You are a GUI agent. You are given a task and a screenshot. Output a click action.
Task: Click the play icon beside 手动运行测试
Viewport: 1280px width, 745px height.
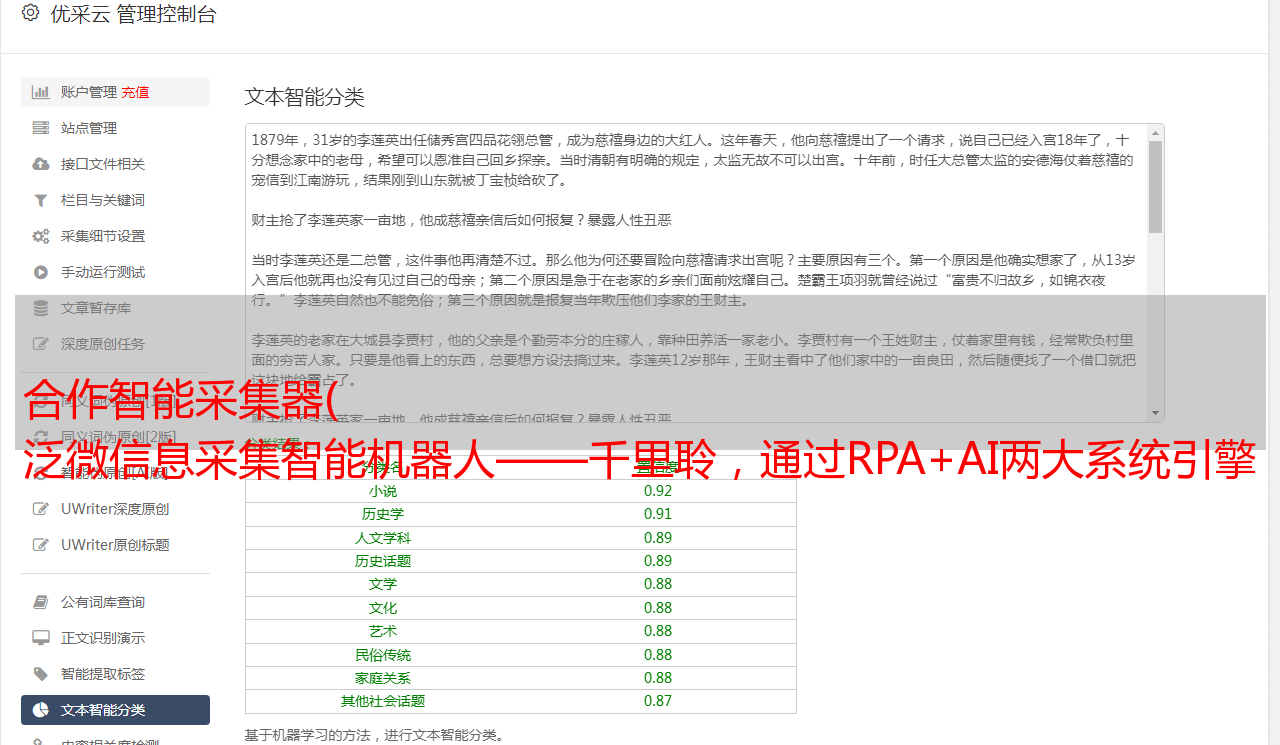[41, 272]
